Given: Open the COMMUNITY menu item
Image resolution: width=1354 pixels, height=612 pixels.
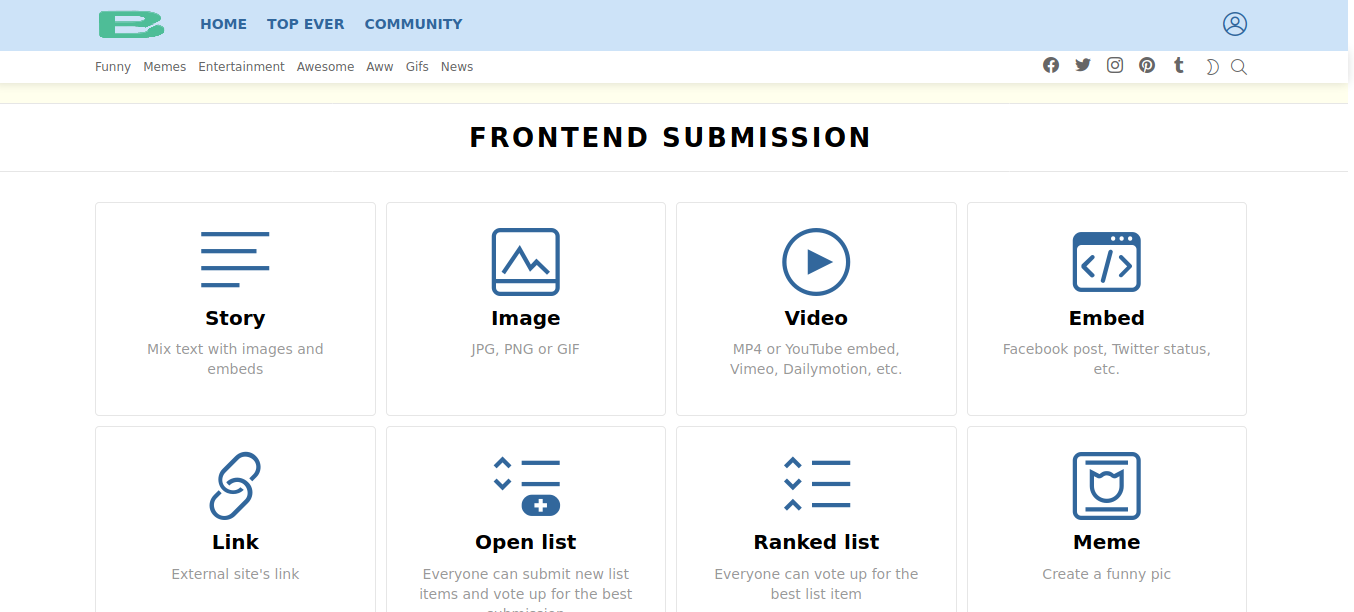Looking at the screenshot, I should pyautogui.click(x=413, y=24).
